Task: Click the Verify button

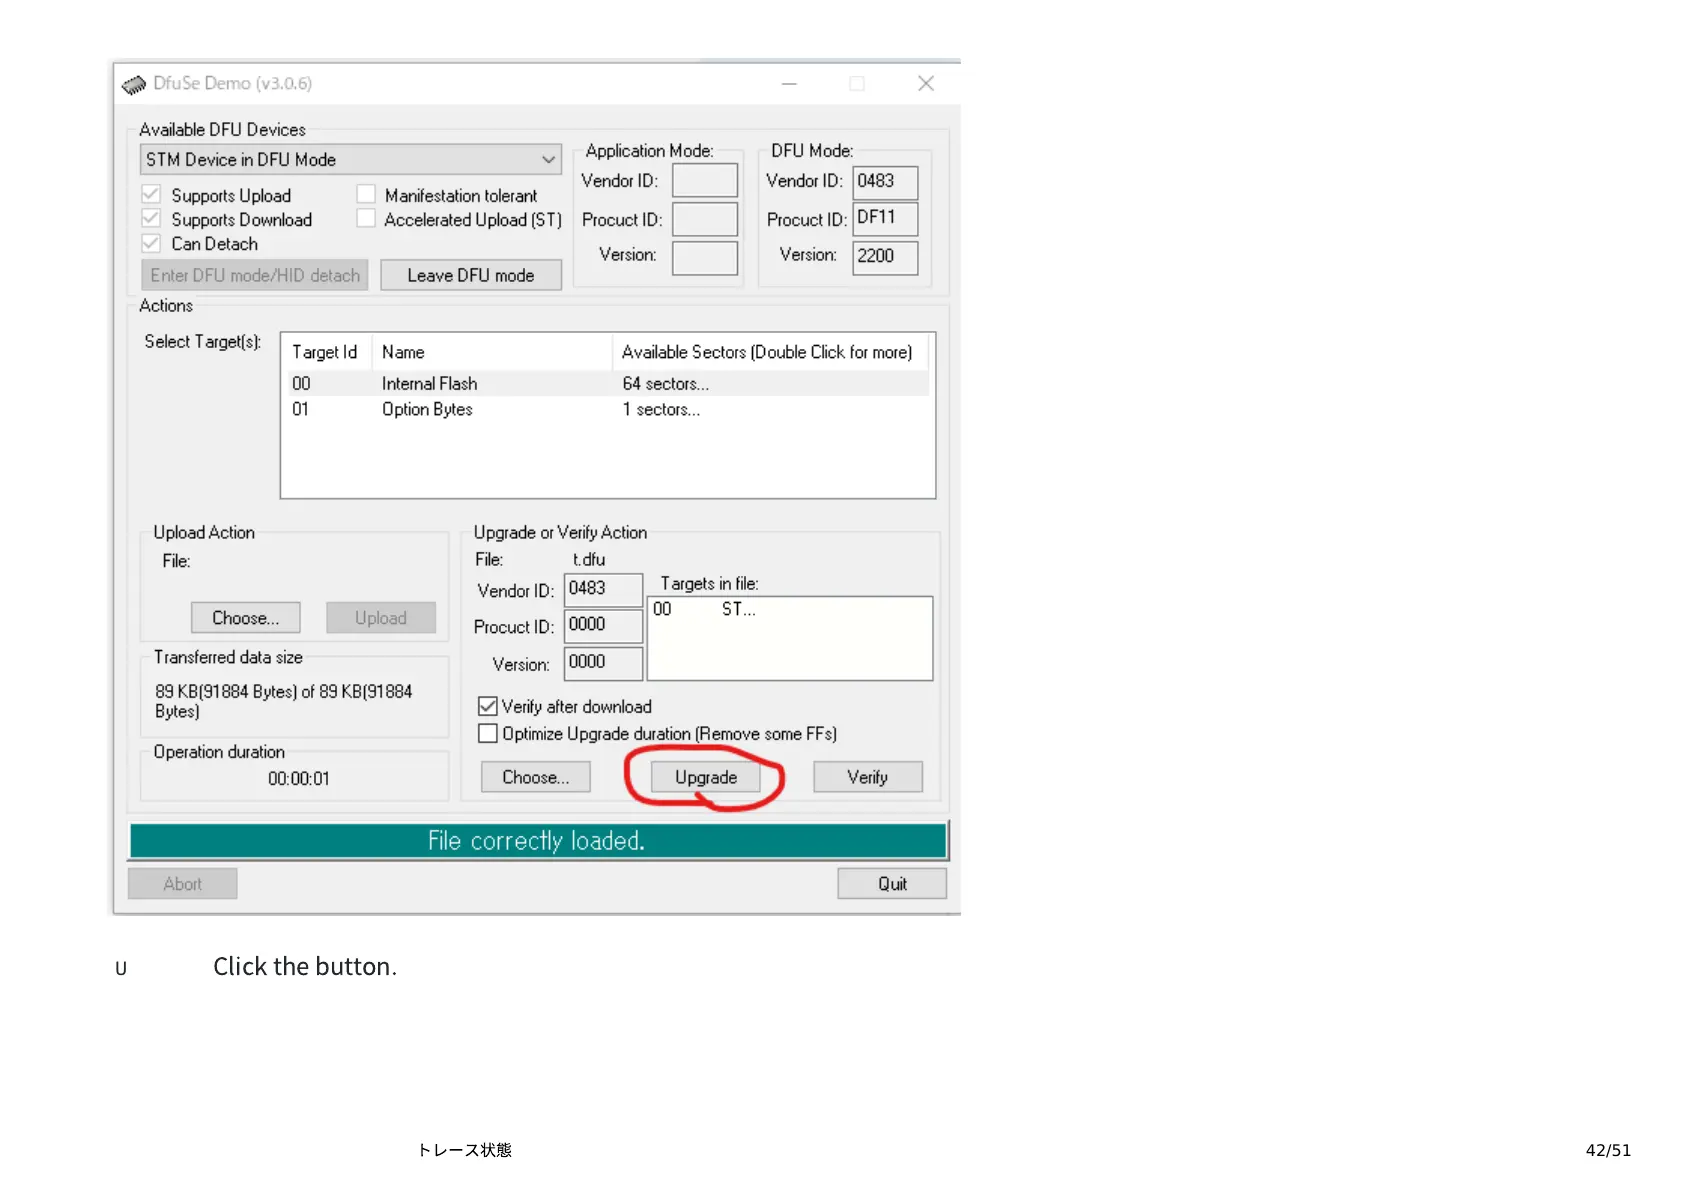Action: (x=867, y=778)
